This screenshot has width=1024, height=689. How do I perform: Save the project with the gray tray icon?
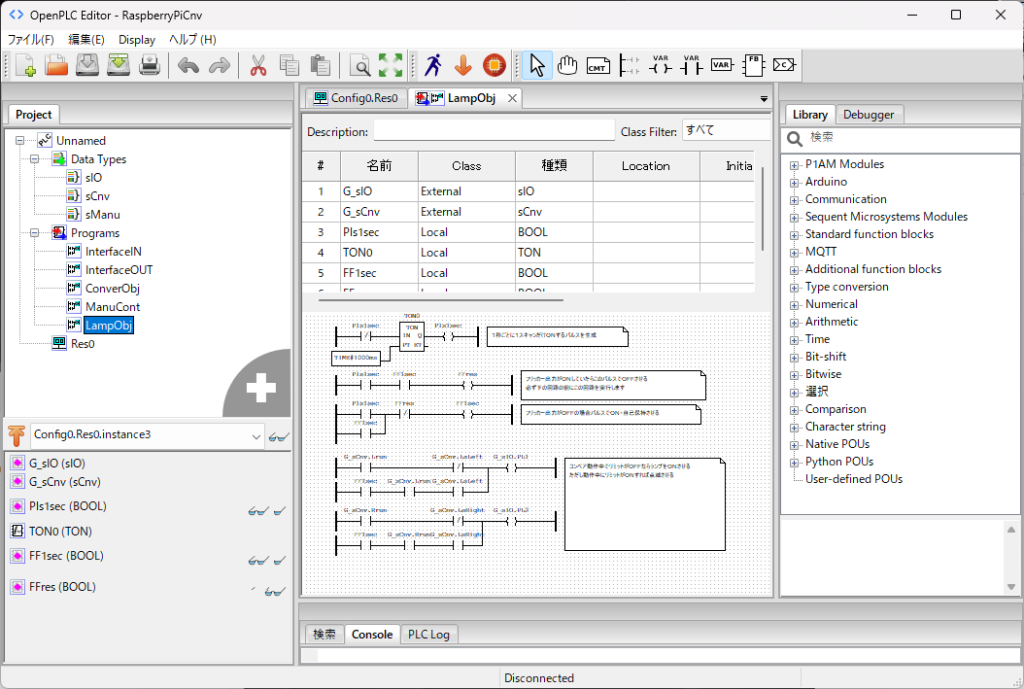point(88,65)
